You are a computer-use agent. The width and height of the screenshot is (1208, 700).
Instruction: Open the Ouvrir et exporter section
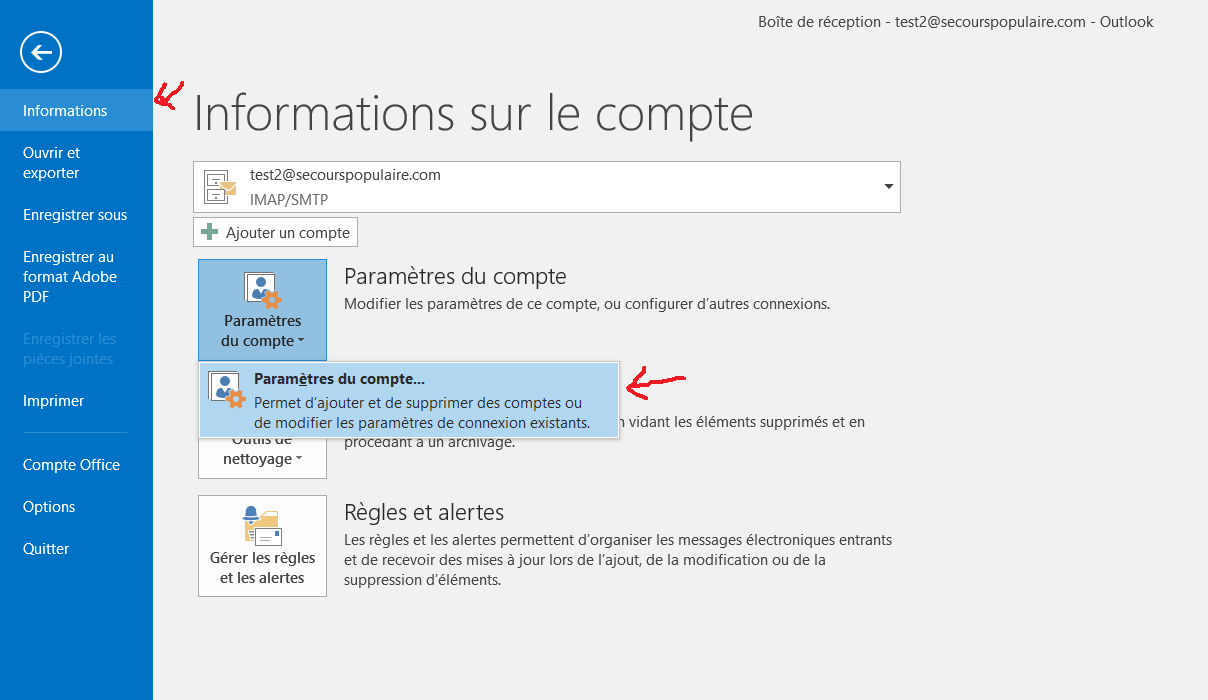point(52,163)
